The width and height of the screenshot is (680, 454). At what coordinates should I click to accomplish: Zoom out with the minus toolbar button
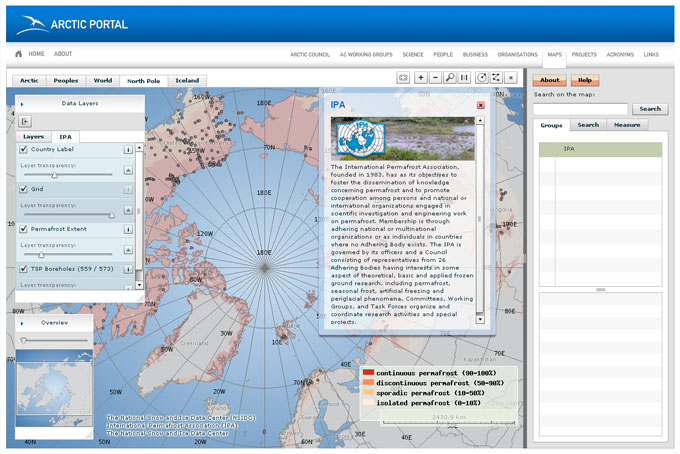click(435, 78)
